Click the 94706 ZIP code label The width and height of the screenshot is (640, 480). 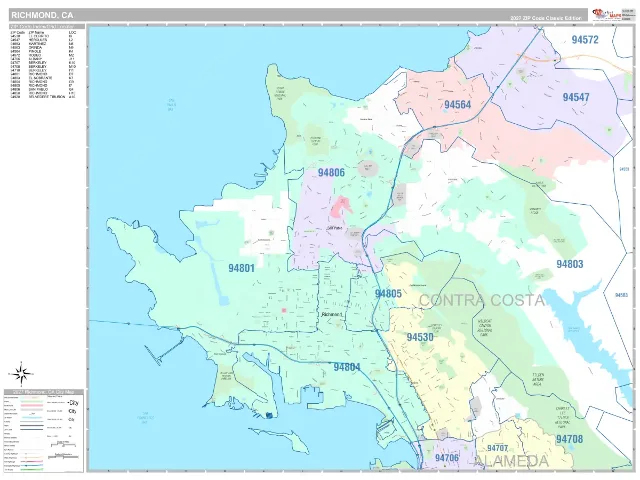click(x=447, y=458)
